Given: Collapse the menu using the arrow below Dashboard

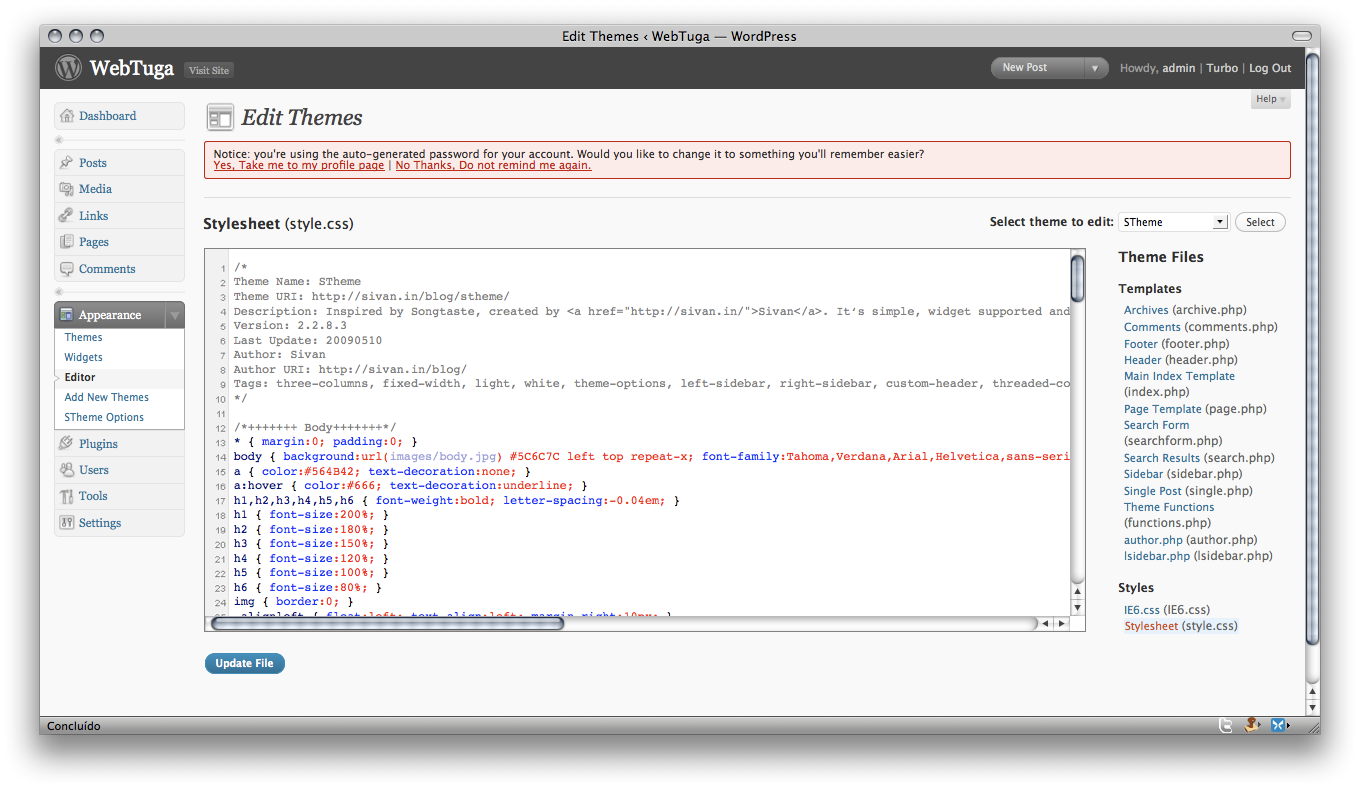Looking at the screenshot, I should point(59,140).
